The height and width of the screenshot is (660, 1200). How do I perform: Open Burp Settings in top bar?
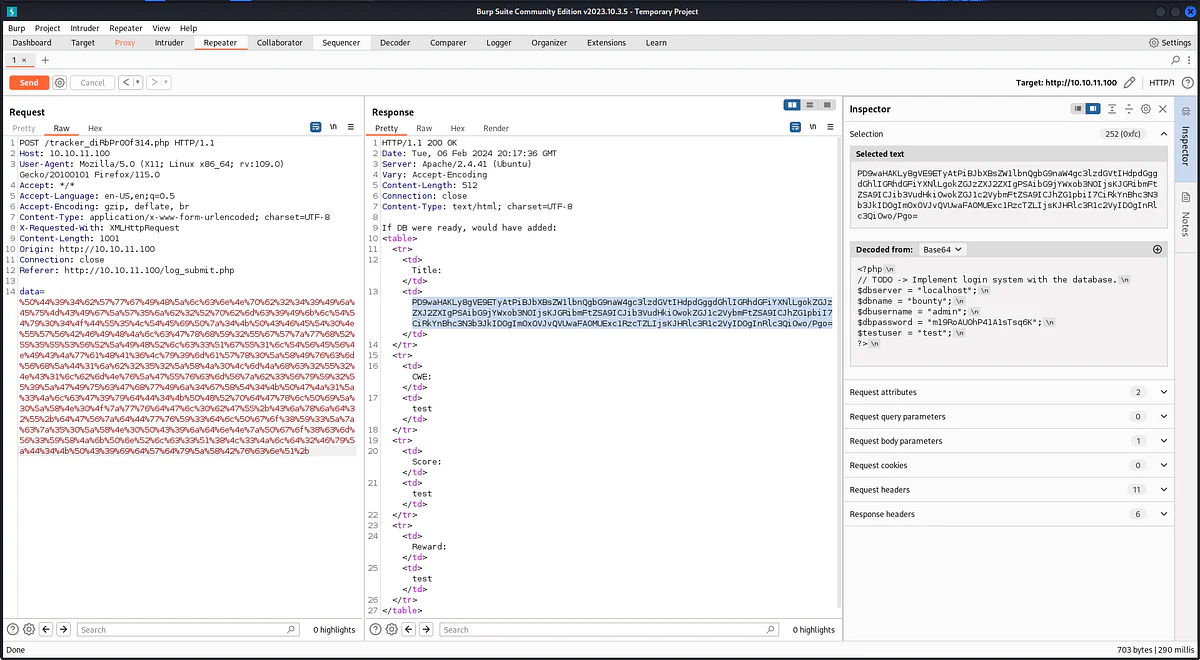[x=1169, y=43]
